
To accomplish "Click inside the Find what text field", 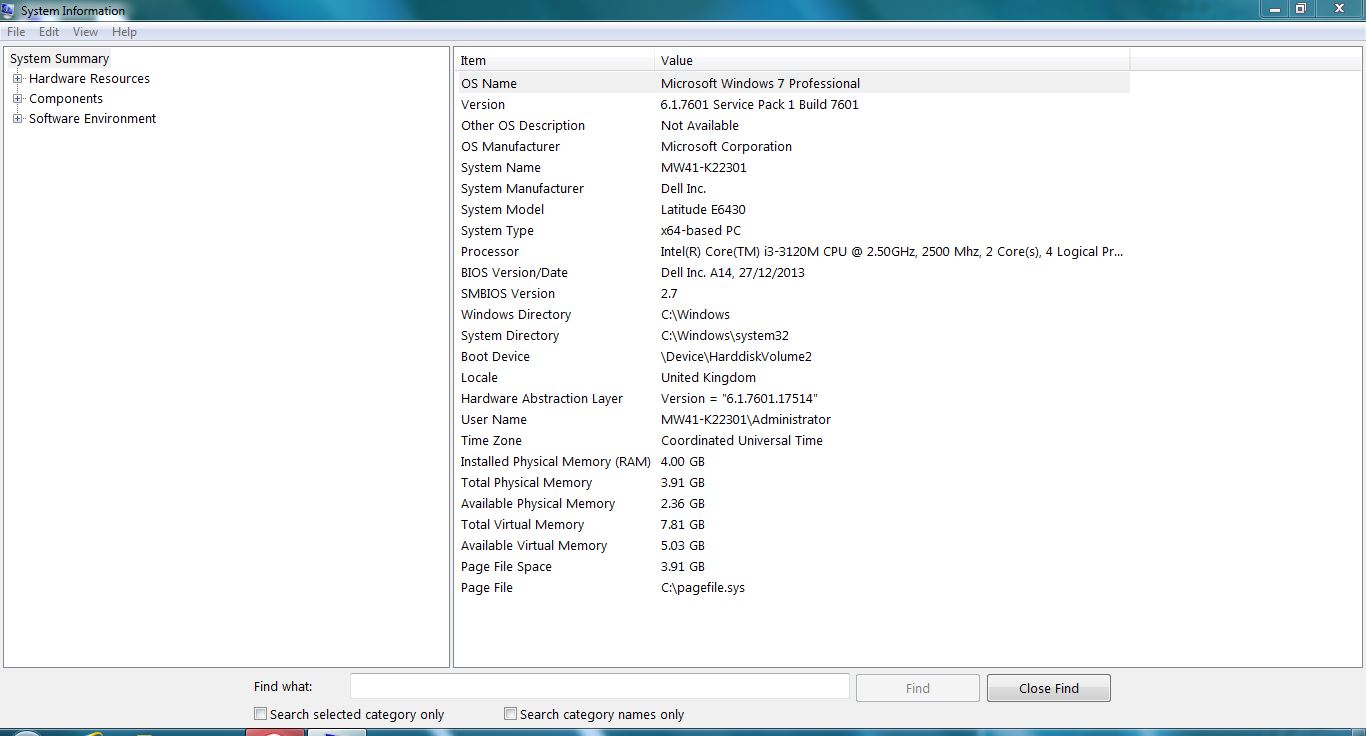I will tap(599, 686).
